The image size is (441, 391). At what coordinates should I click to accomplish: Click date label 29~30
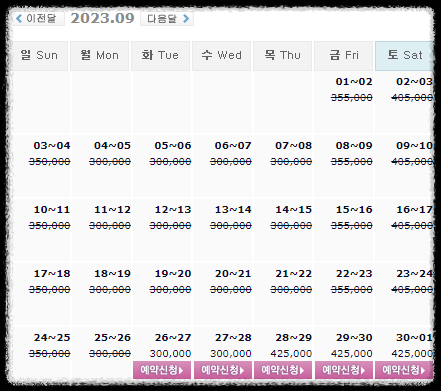[x=354, y=338]
